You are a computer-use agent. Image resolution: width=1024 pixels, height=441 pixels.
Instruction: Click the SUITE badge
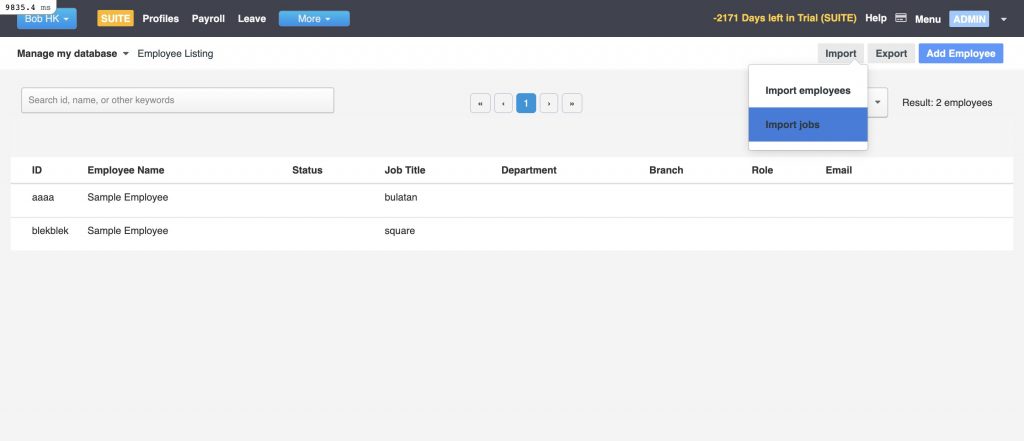116,18
